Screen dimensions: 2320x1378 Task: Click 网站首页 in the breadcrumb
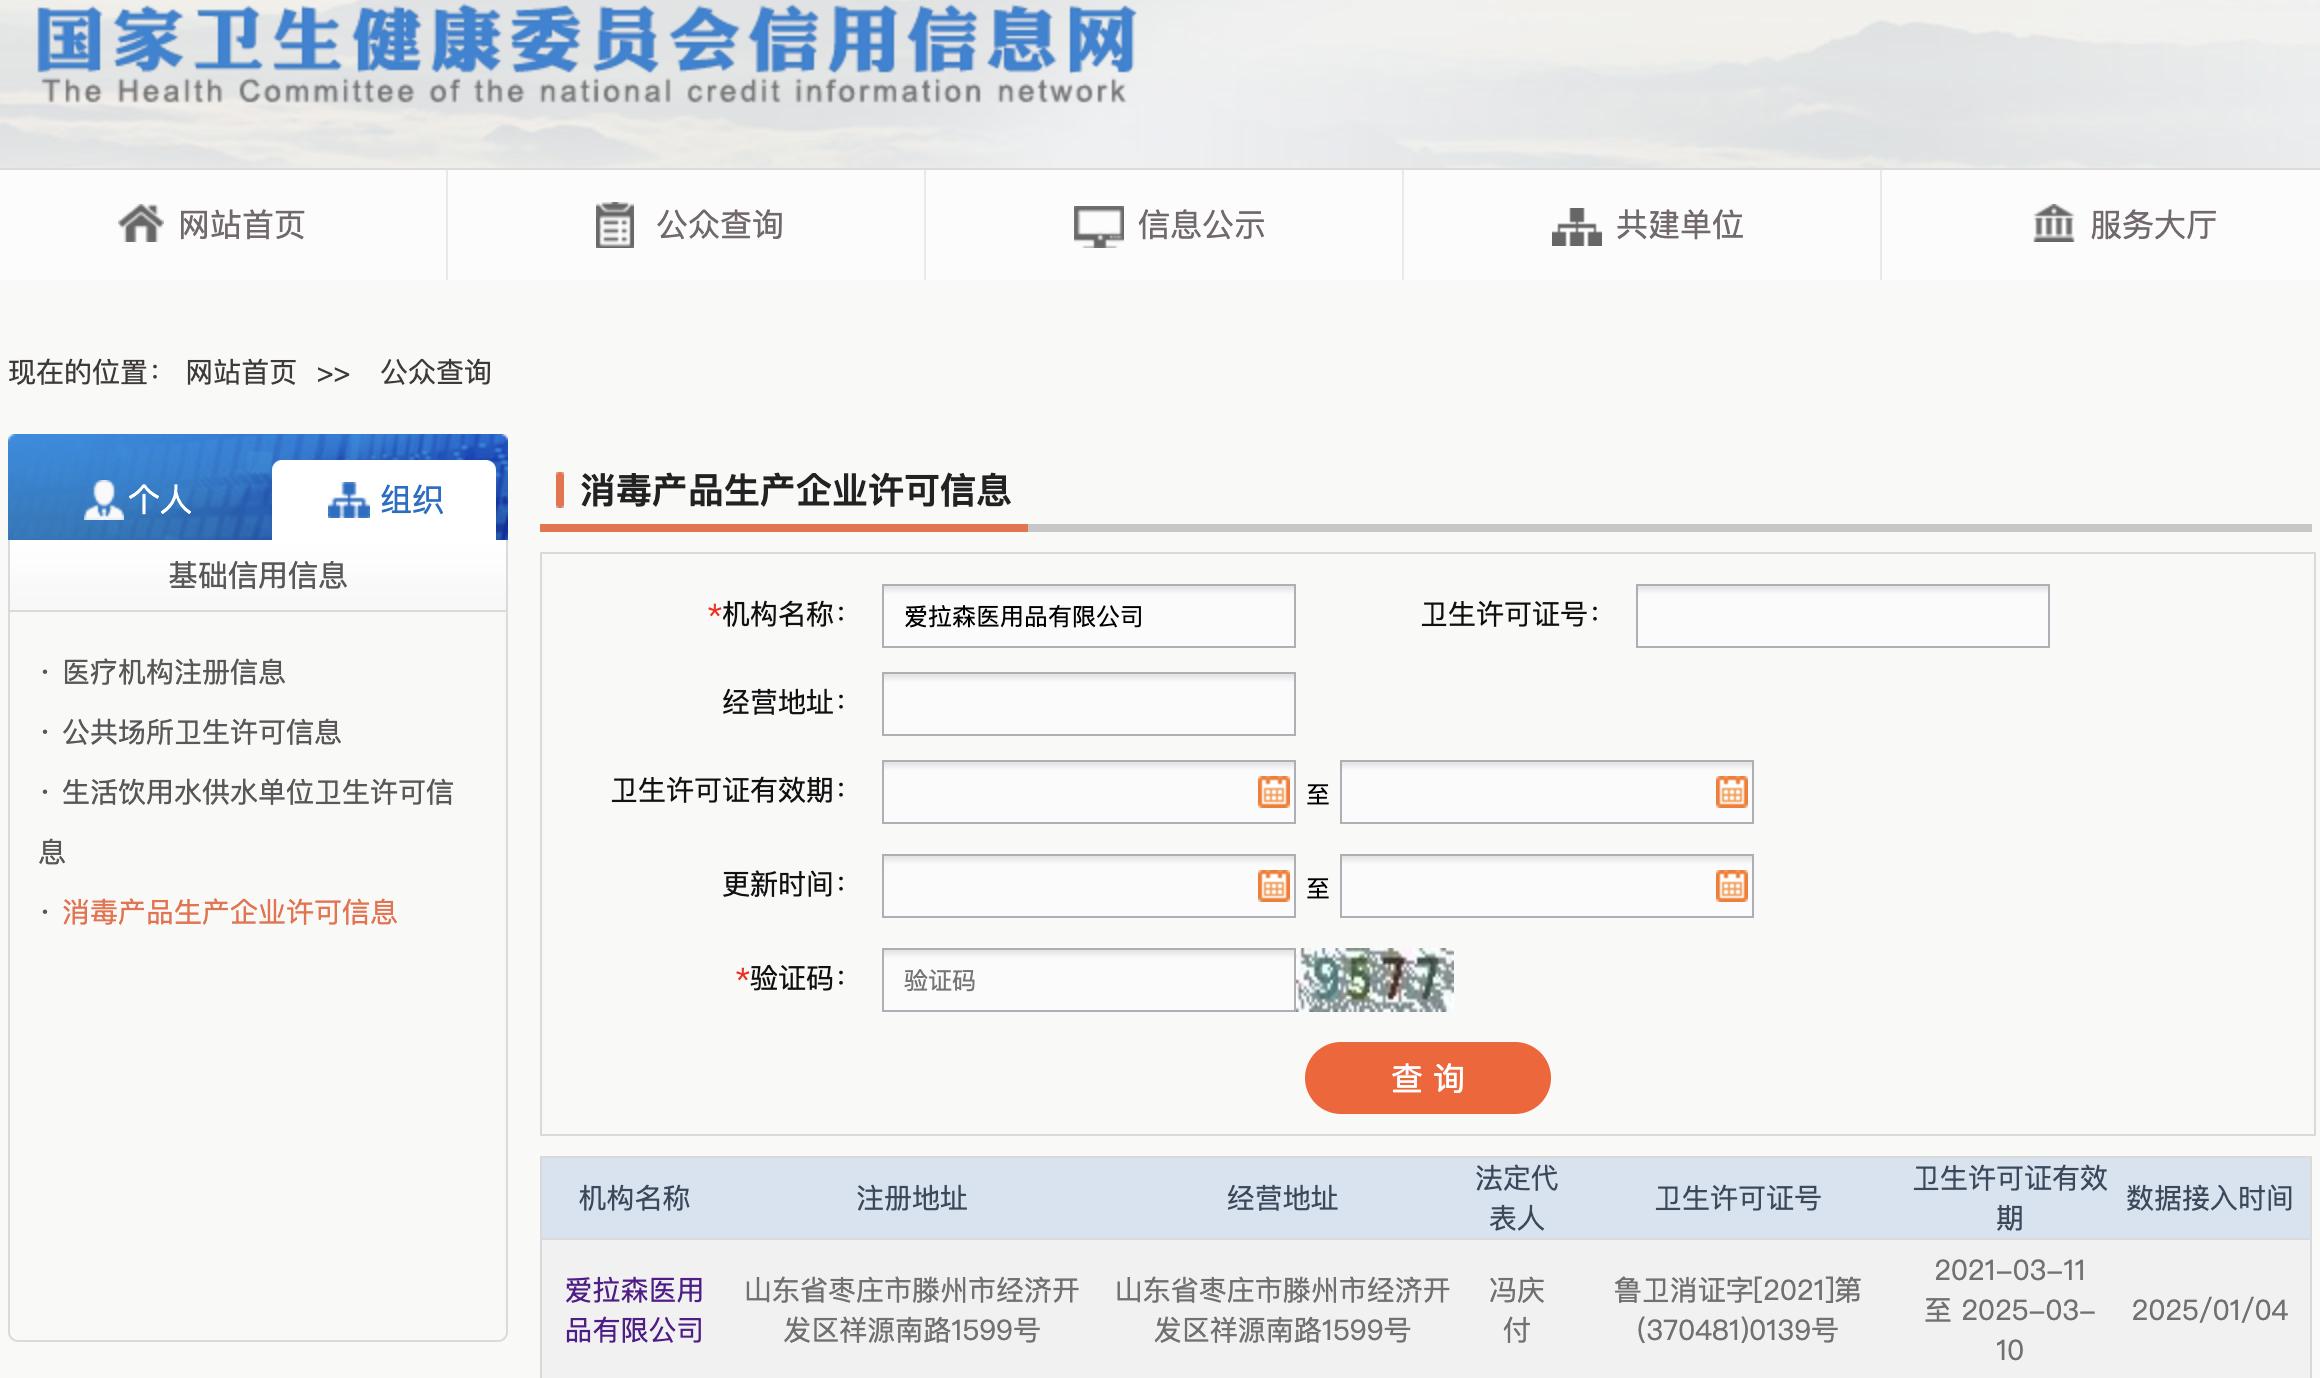click(x=241, y=373)
